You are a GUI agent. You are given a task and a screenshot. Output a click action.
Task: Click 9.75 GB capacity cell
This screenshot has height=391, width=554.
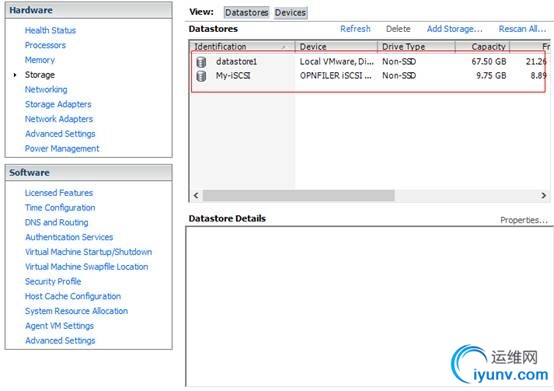(x=491, y=76)
